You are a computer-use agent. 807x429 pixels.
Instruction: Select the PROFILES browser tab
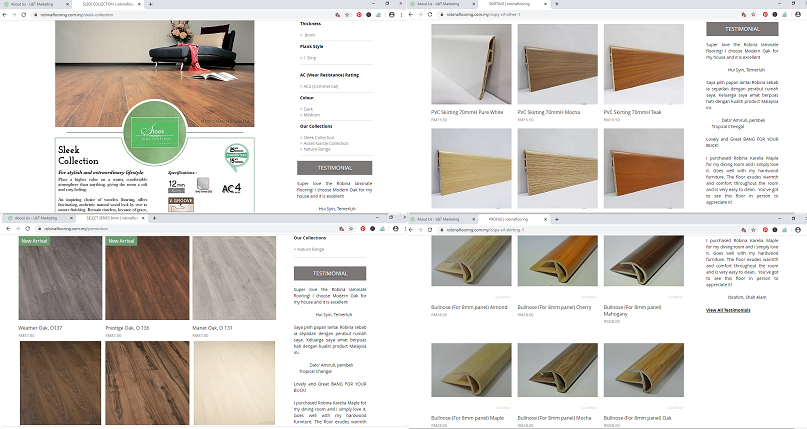pos(515,219)
